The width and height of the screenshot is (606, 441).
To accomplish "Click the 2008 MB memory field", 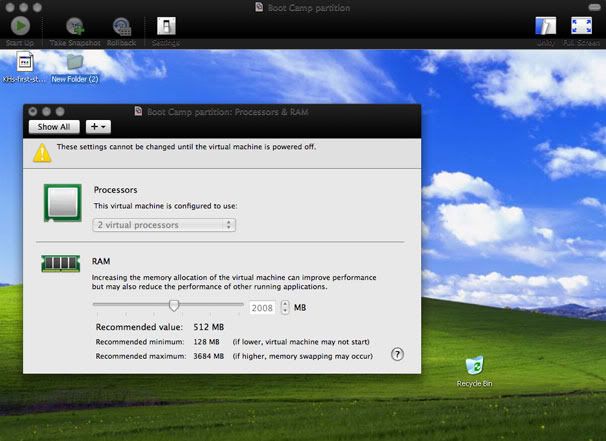I will click(x=262, y=308).
